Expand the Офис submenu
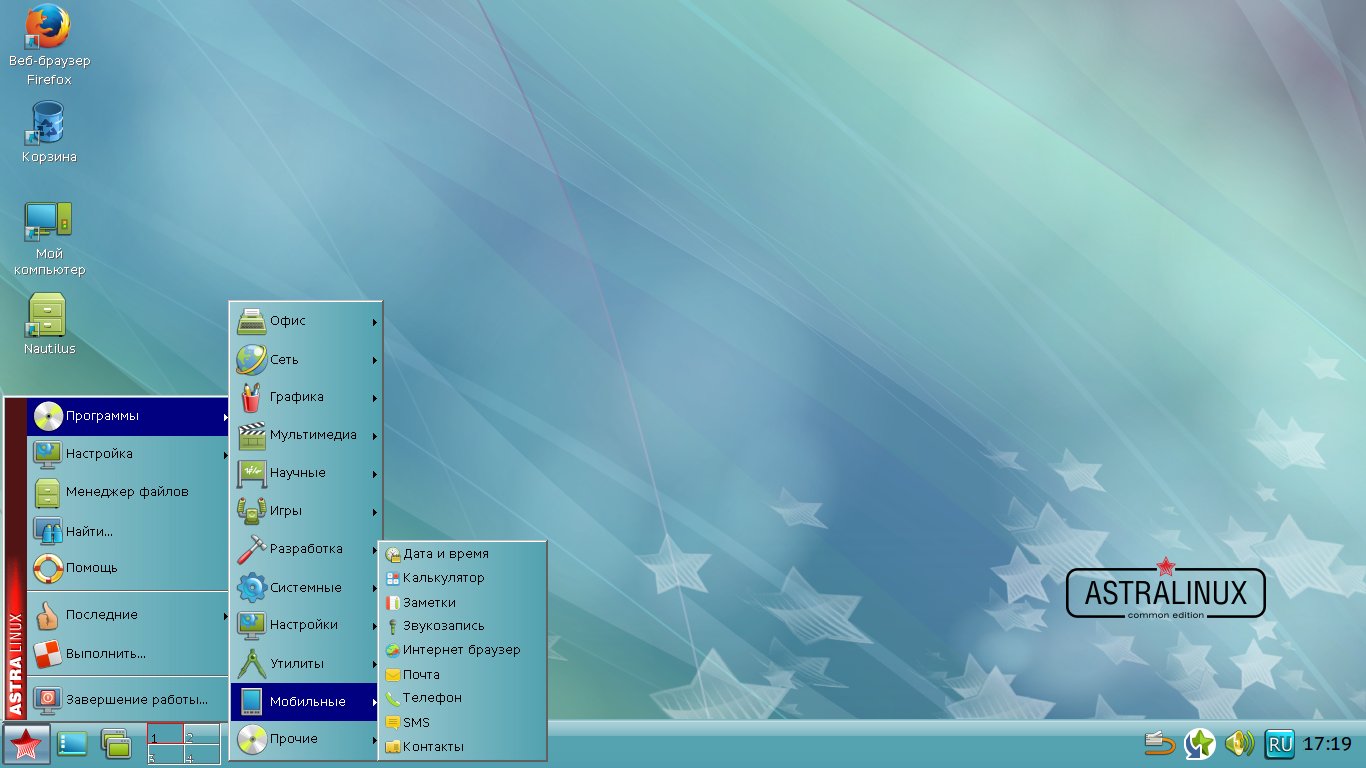The height and width of the screenshot is (768, 1366). pyautogui.click(x=305, y=322)
